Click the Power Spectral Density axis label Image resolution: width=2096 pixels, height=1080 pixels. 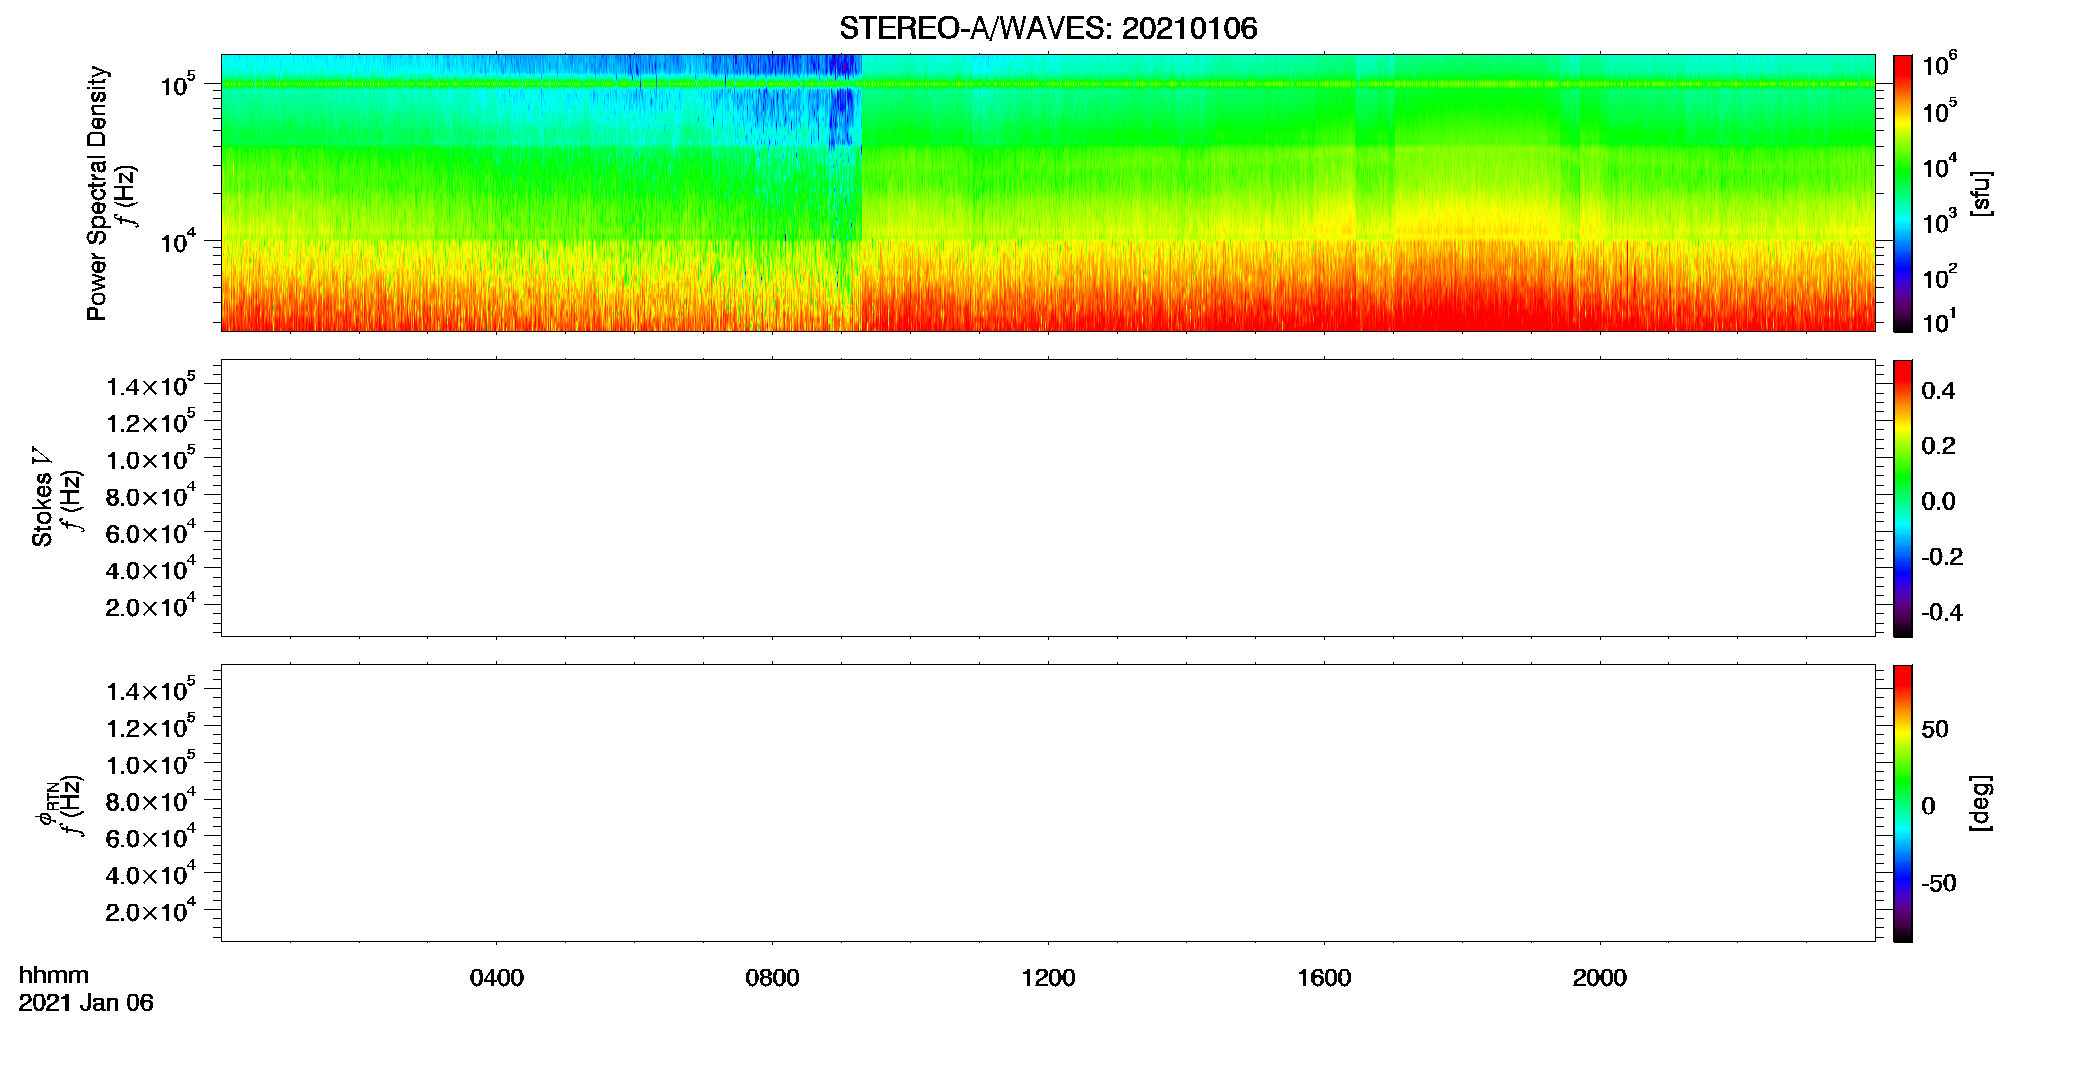[97, 193]
